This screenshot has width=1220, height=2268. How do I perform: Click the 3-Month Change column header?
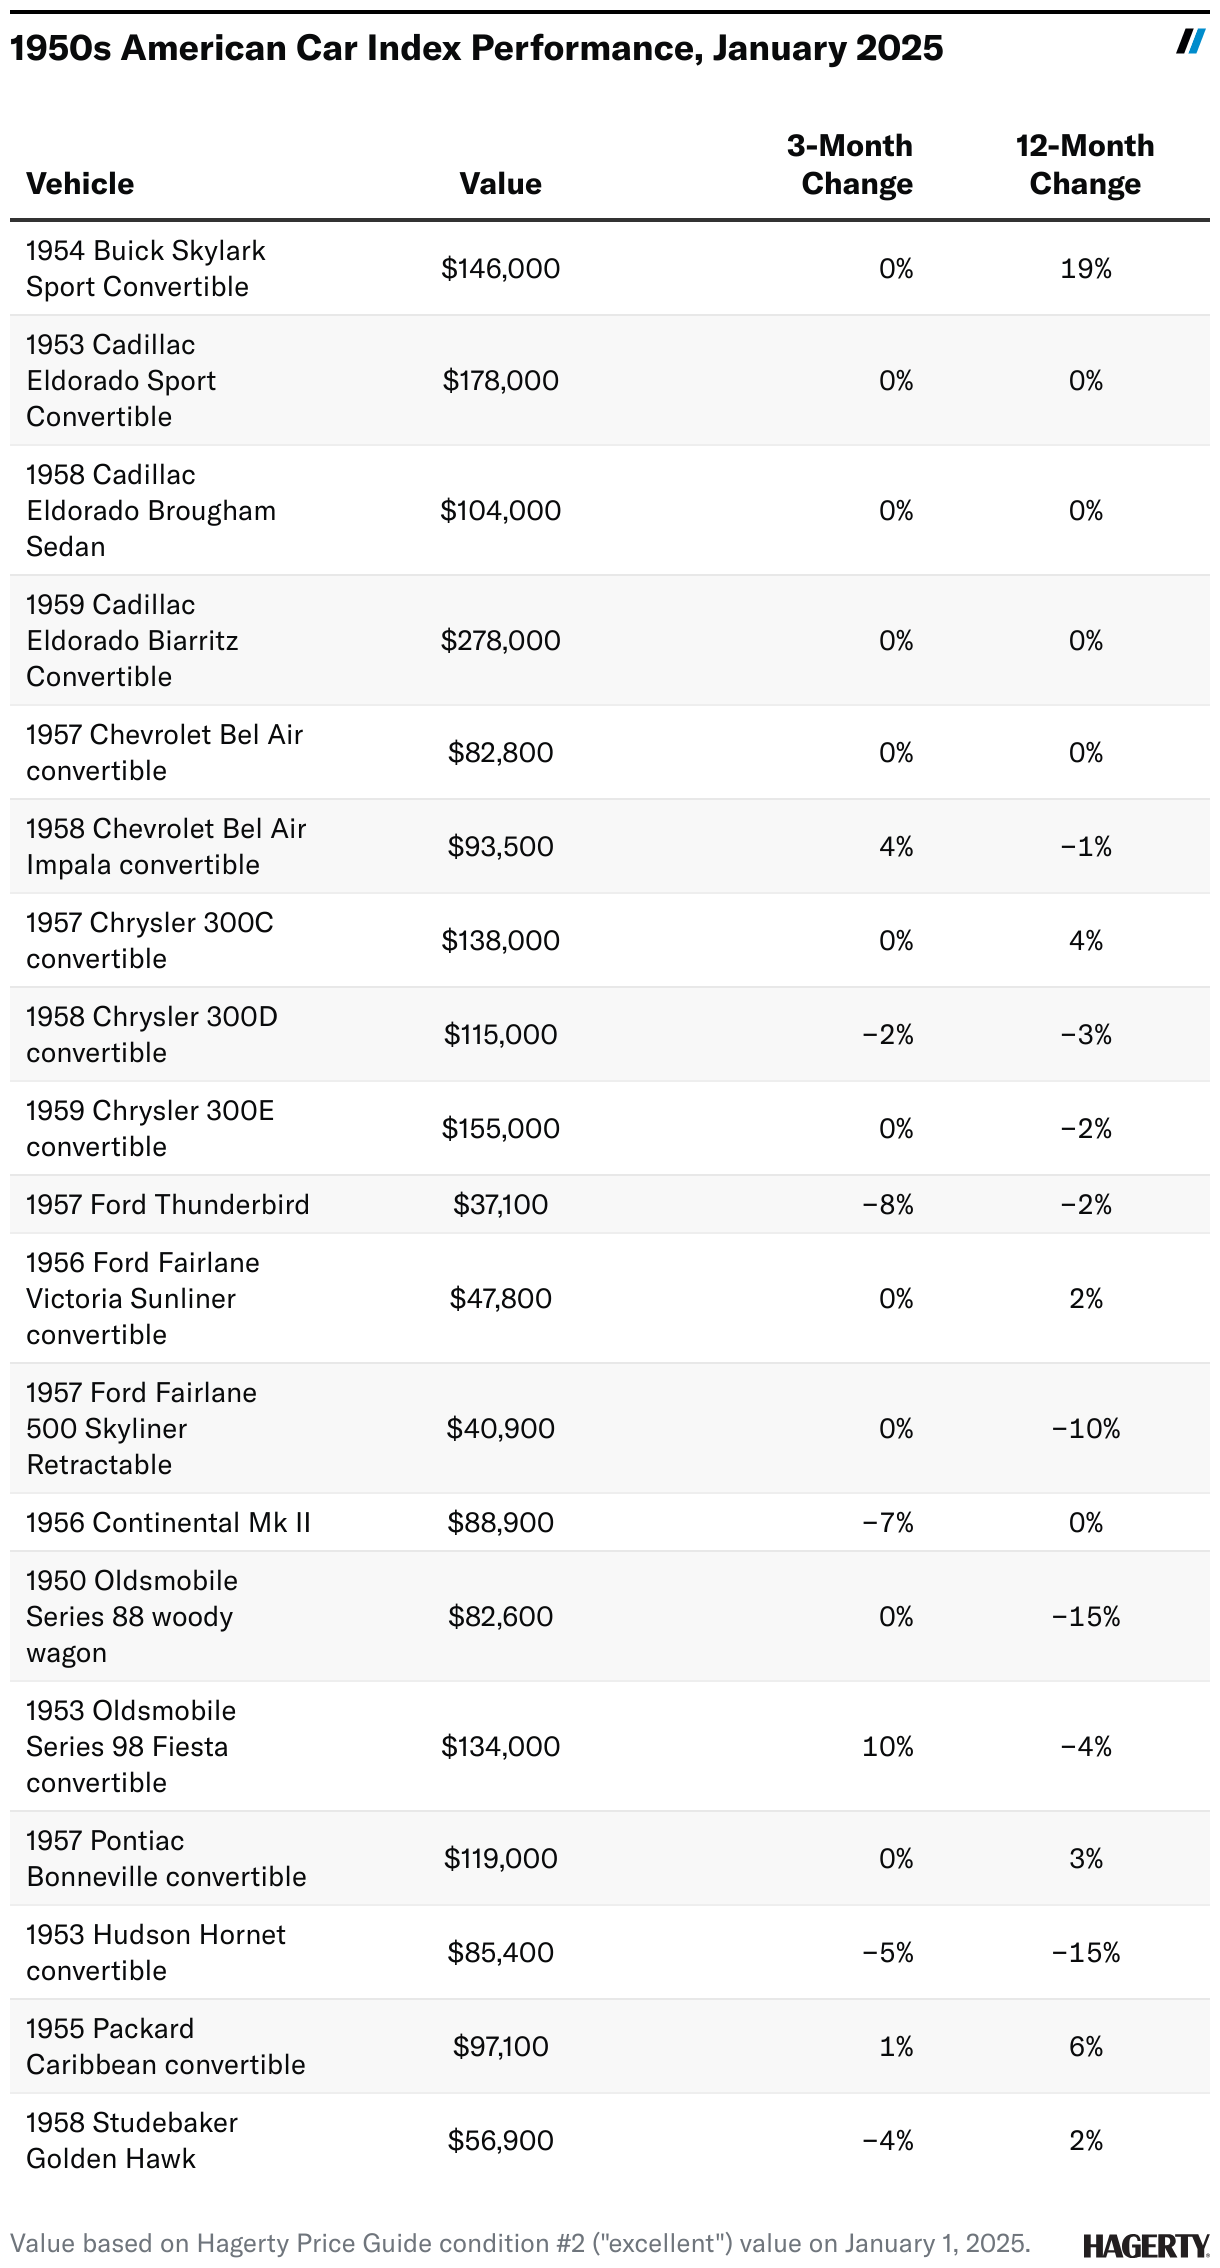click(850, 165)
